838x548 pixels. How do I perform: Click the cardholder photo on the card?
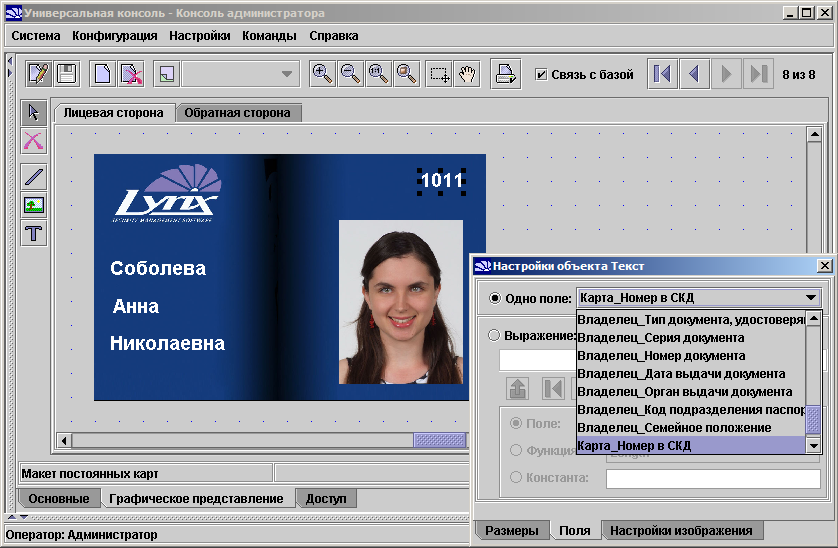click(x=401, y=302)
